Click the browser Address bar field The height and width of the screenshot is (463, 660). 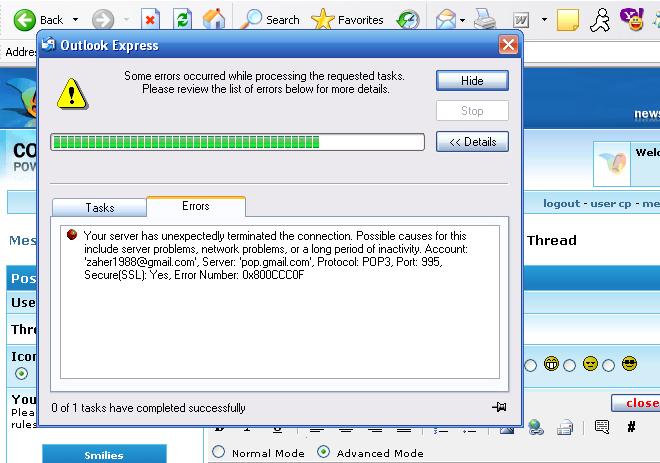tap(591, 52)
